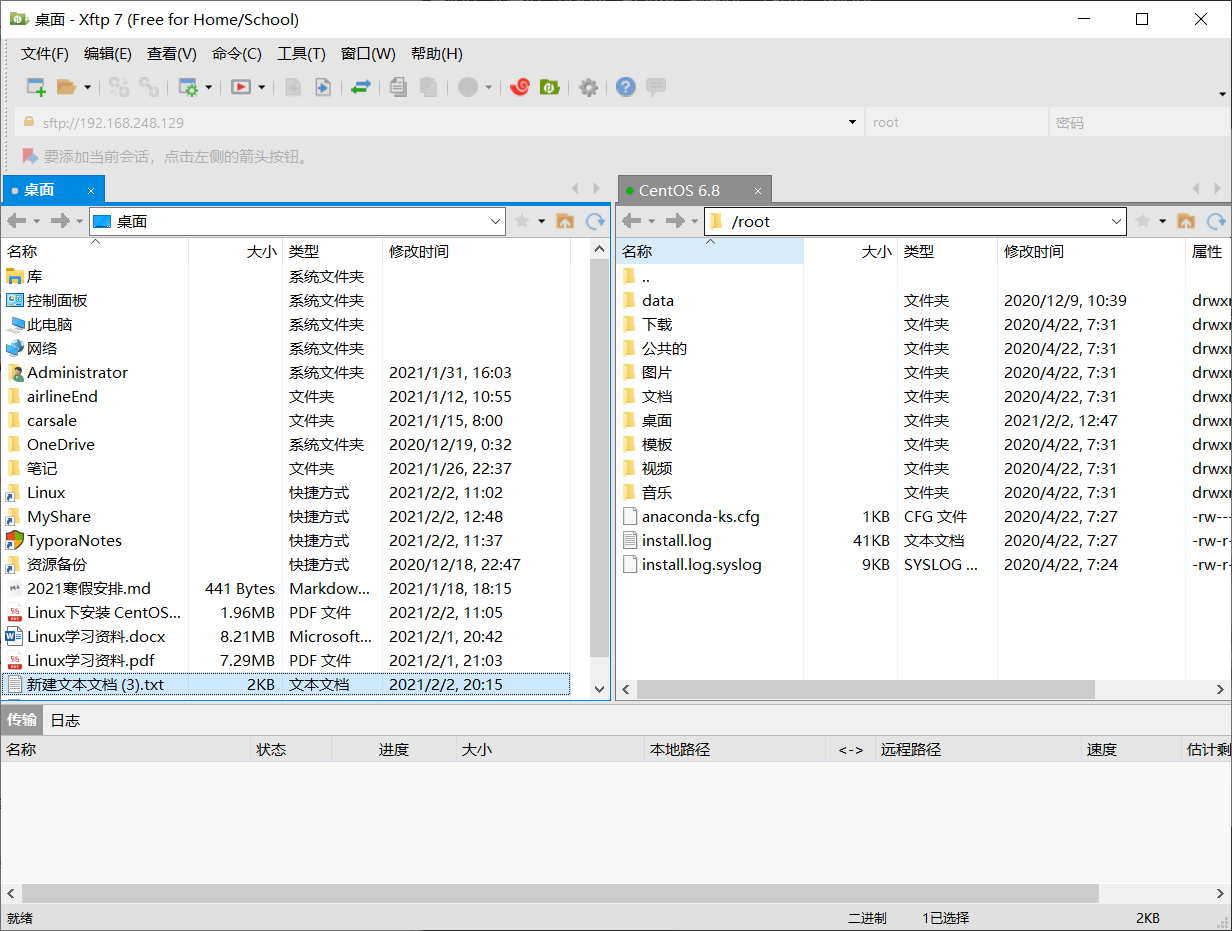The image size is (1232, 931).
Task: Open the 帮助(H) menu
Action: click(437, 54)
